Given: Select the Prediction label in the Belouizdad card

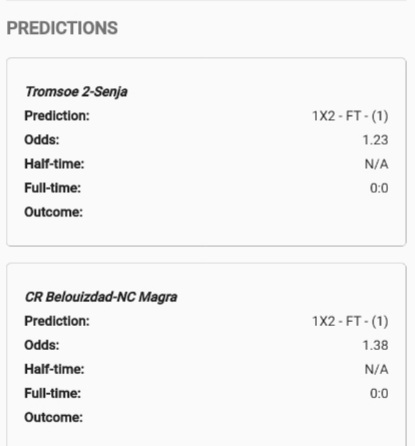Looking at the screenshot, I should pyautogui.click(x=57, y=321).
